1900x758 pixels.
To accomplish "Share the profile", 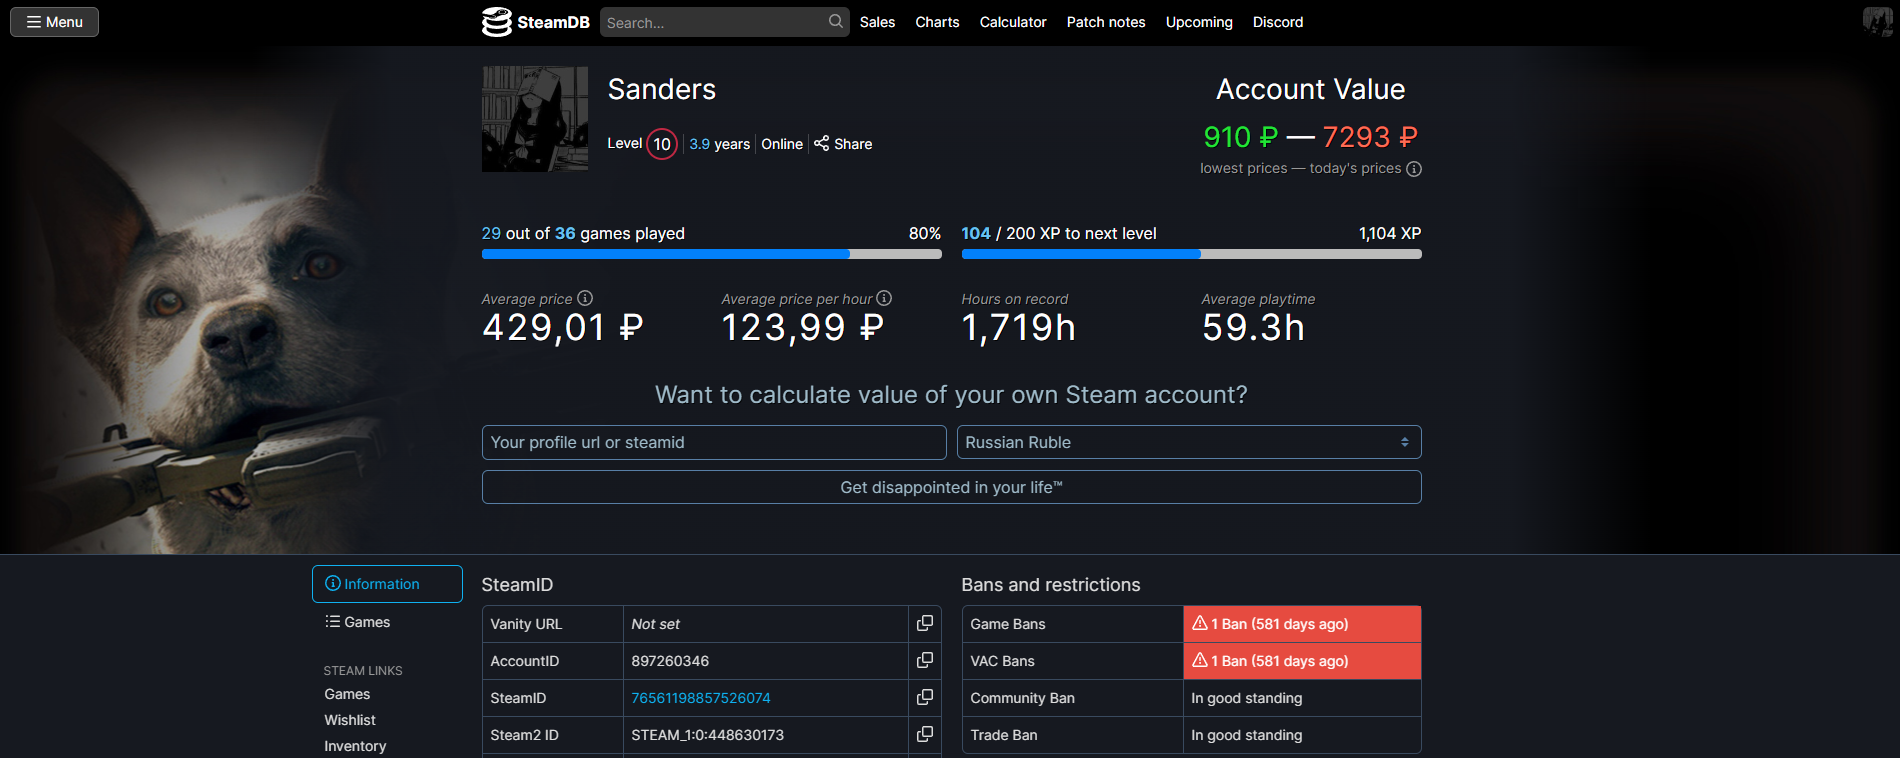I will [x=843, y=144].
